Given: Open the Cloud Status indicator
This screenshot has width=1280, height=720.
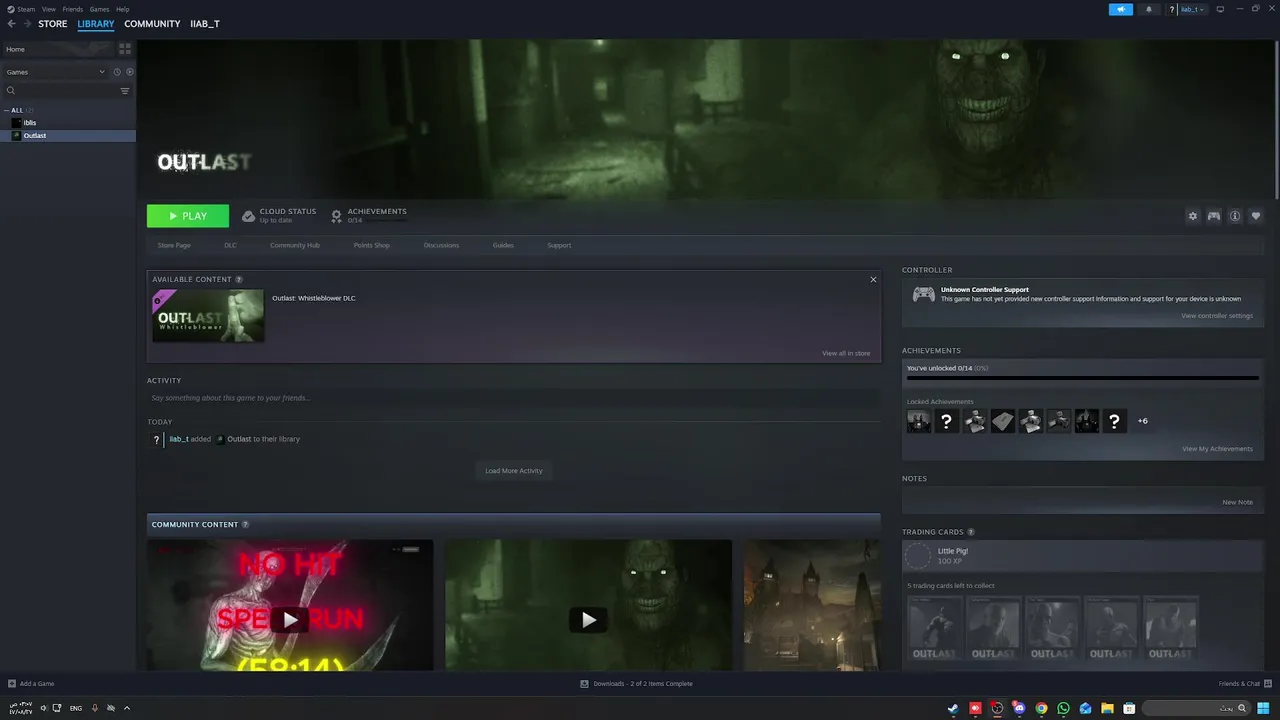Looking at the screenshot, I should pos(279,215).
